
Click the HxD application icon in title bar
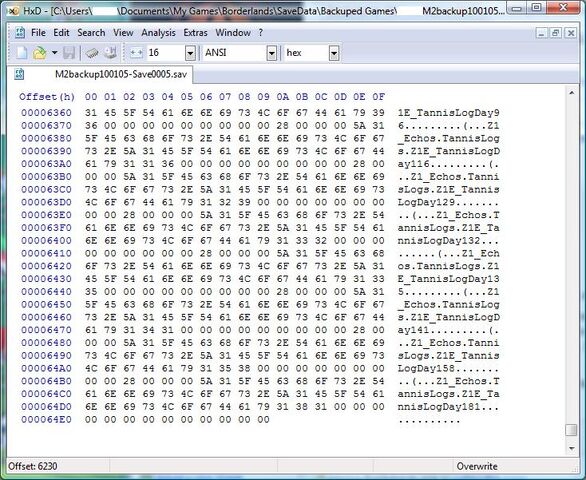pos(13,11)
